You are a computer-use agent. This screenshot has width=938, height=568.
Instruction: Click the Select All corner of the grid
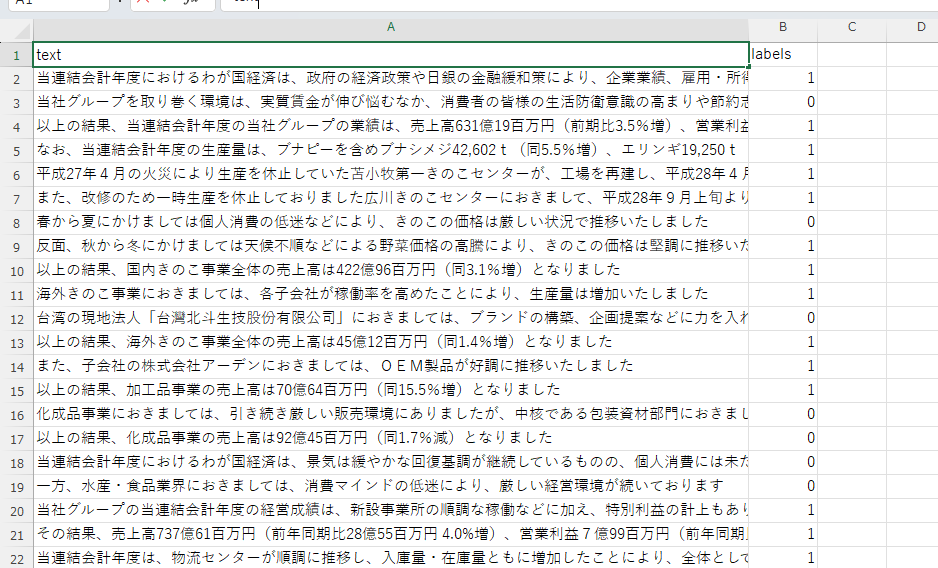pyautogui.click(x=16, y=27)
